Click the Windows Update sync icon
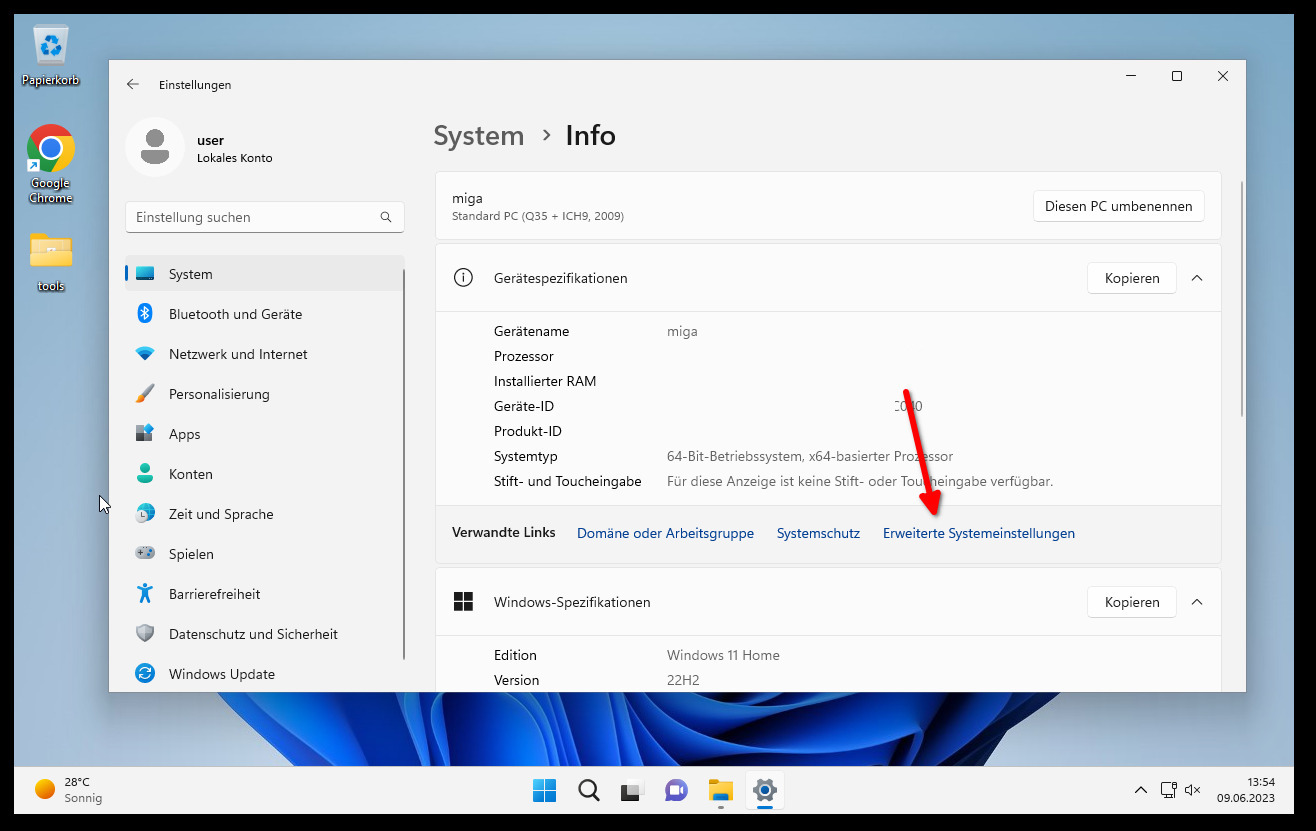Screen dimensions: 1316x831 145,674
